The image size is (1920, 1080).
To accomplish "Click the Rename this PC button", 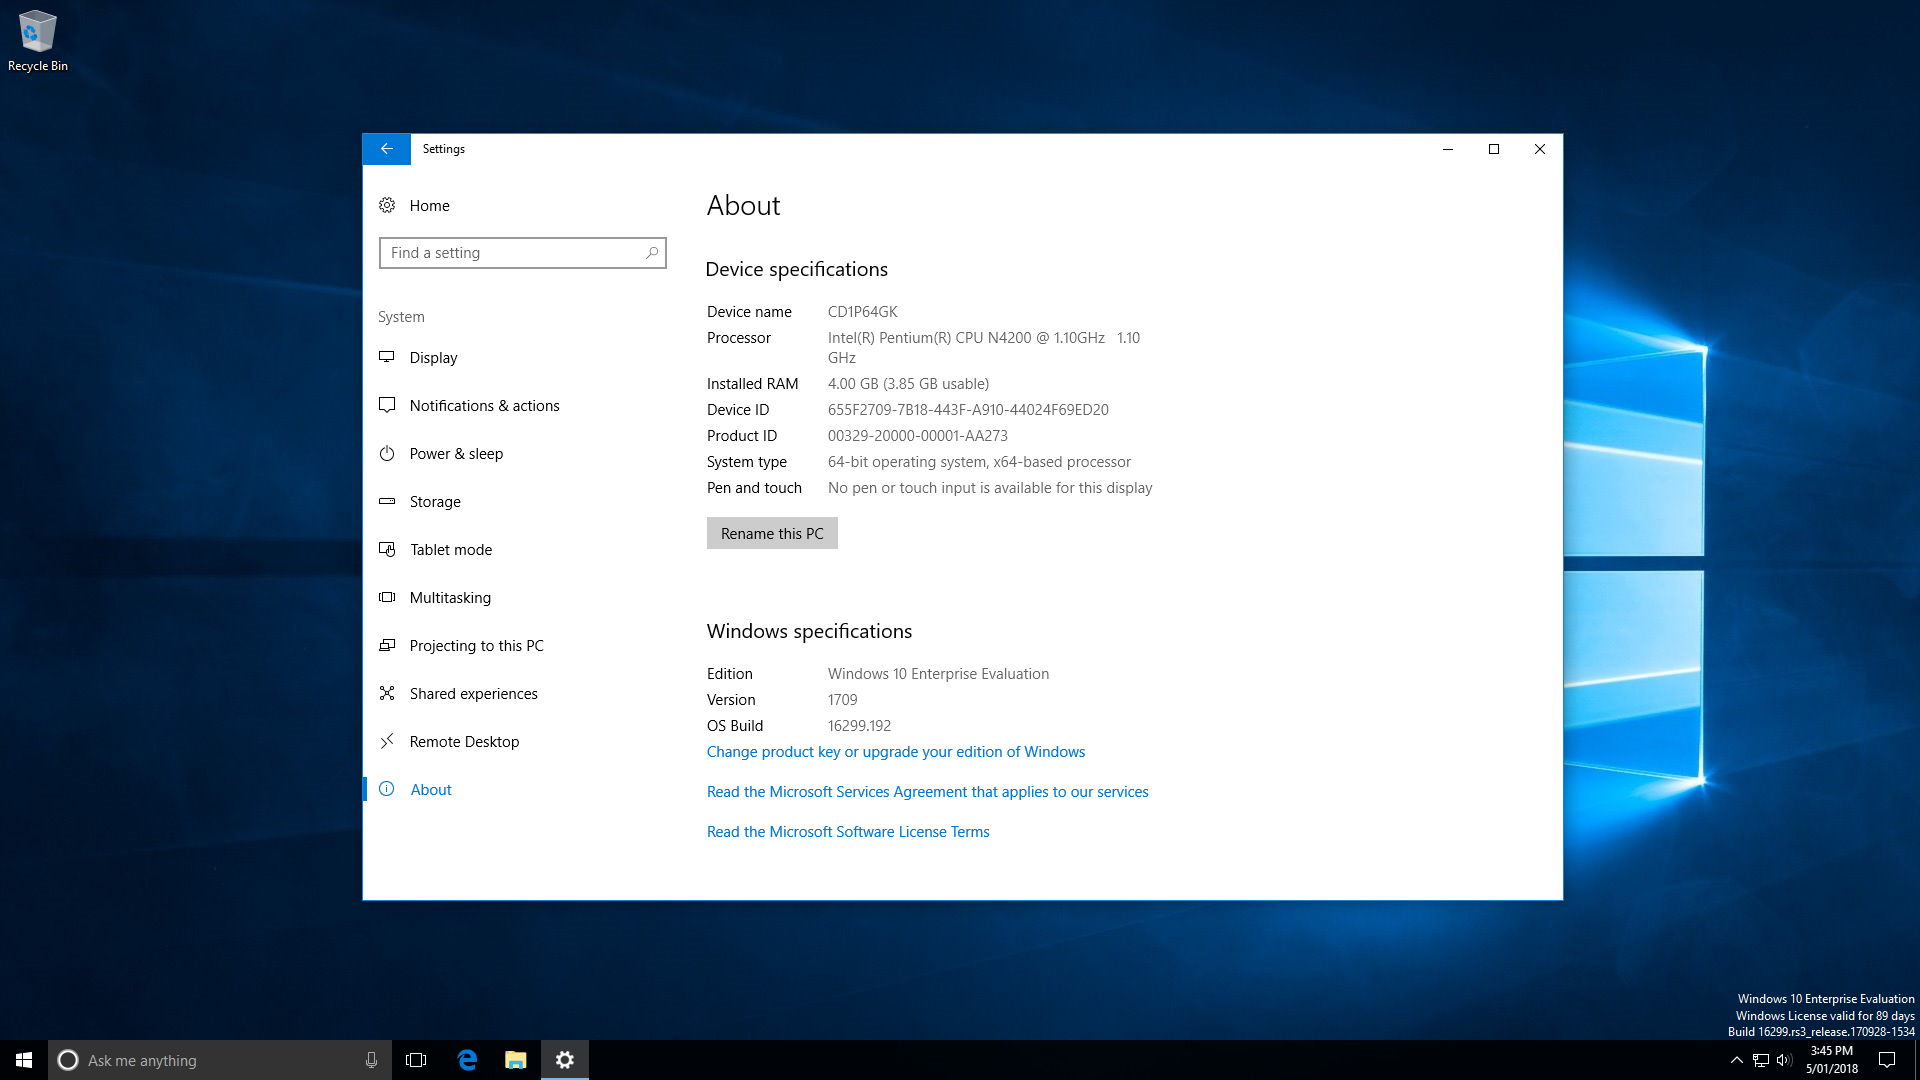I will [x=772, y=533].
